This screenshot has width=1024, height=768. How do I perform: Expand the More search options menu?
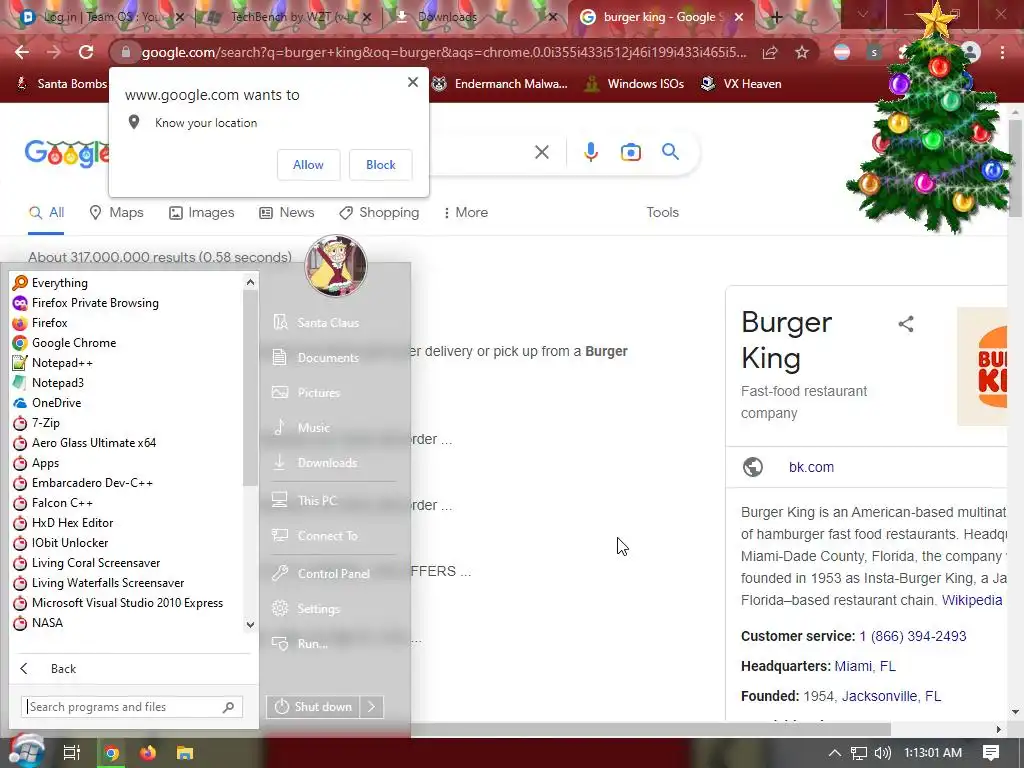(x=466, y=212)
